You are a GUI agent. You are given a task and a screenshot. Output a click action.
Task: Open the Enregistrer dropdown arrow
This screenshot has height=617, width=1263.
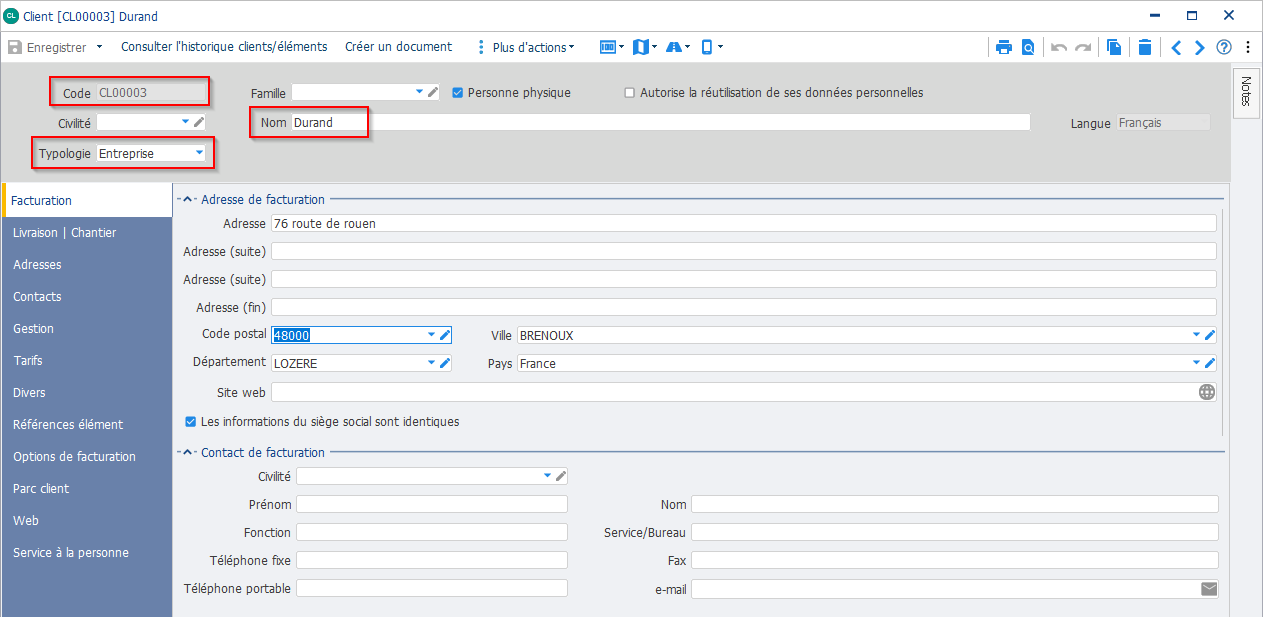tap(99, 47)
